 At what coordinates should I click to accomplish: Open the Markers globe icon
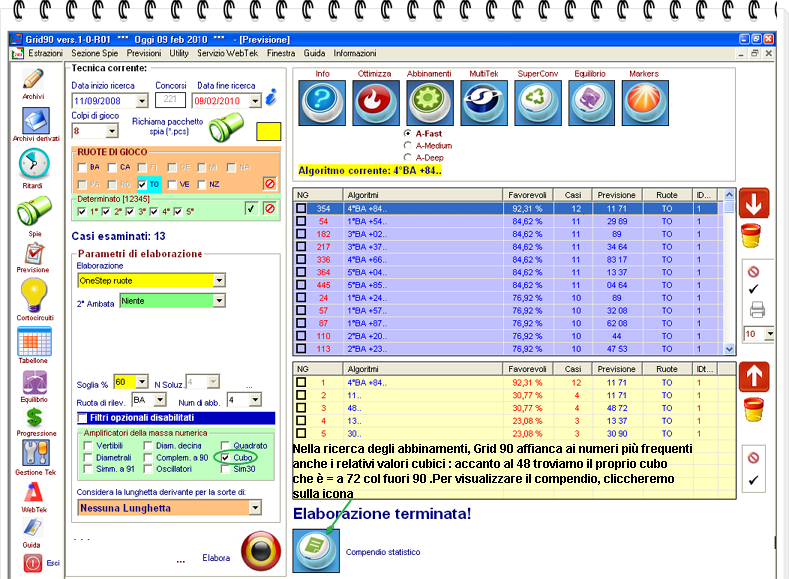pyautogui.click(x=645, y=101)
